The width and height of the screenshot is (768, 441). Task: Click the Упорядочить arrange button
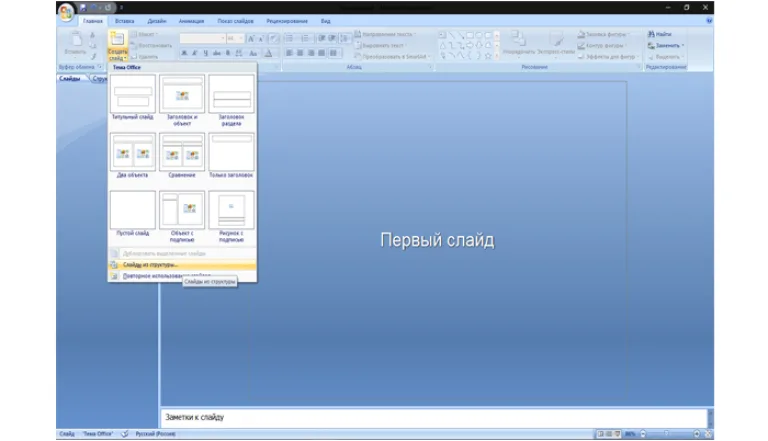tap(518, 43)
